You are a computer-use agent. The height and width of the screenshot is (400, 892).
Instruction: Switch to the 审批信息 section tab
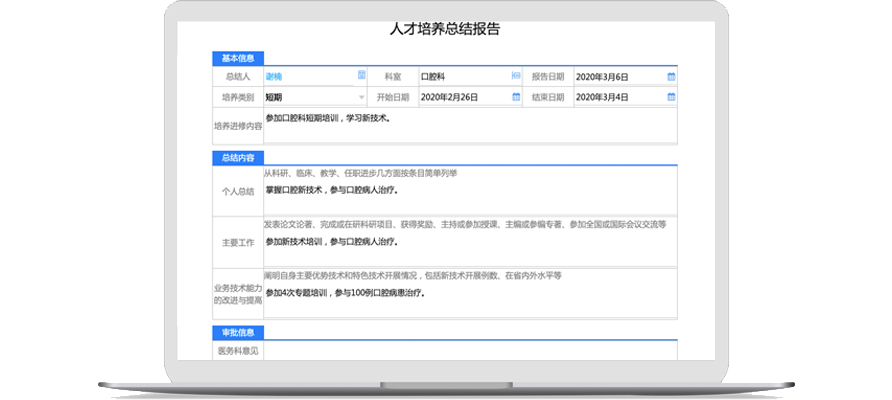pyautogui.click(x=237, y=332)
